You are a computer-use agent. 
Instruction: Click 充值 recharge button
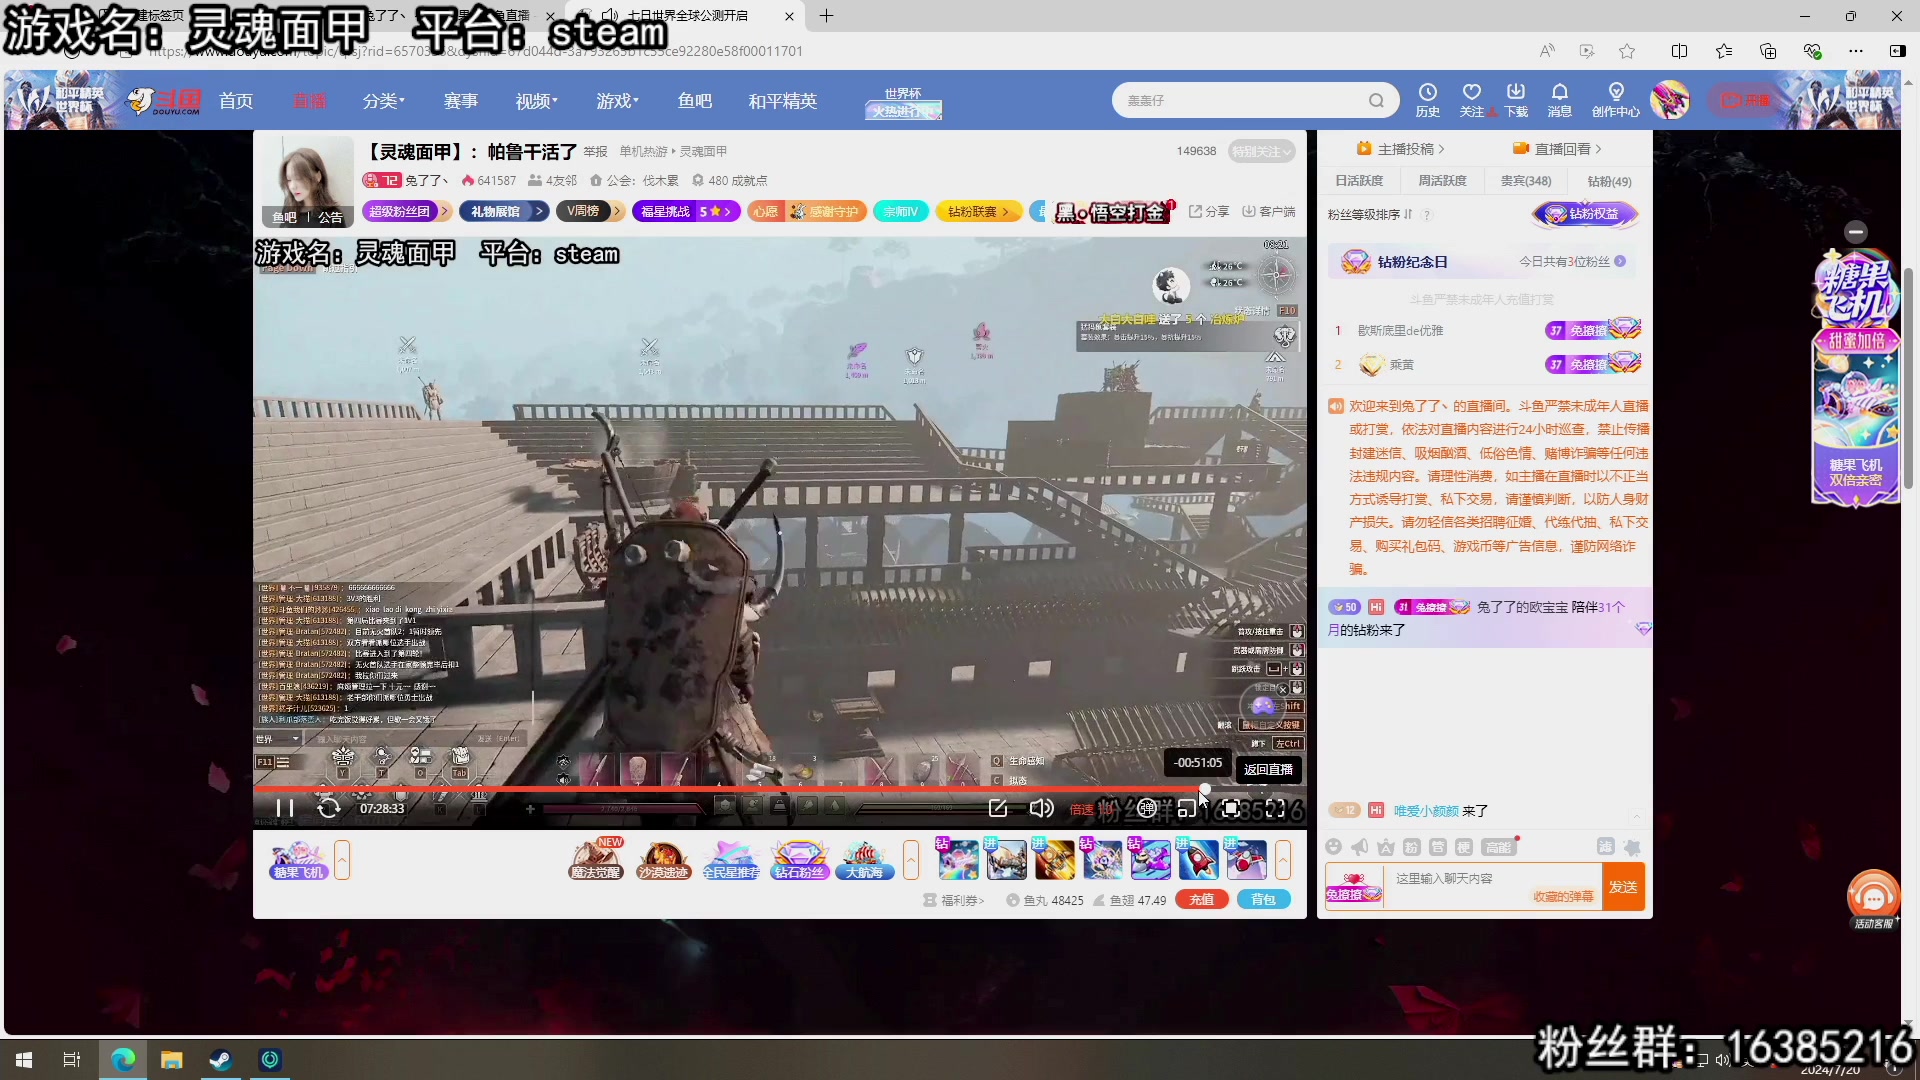pyautogui.click(x=1202, y=899)
